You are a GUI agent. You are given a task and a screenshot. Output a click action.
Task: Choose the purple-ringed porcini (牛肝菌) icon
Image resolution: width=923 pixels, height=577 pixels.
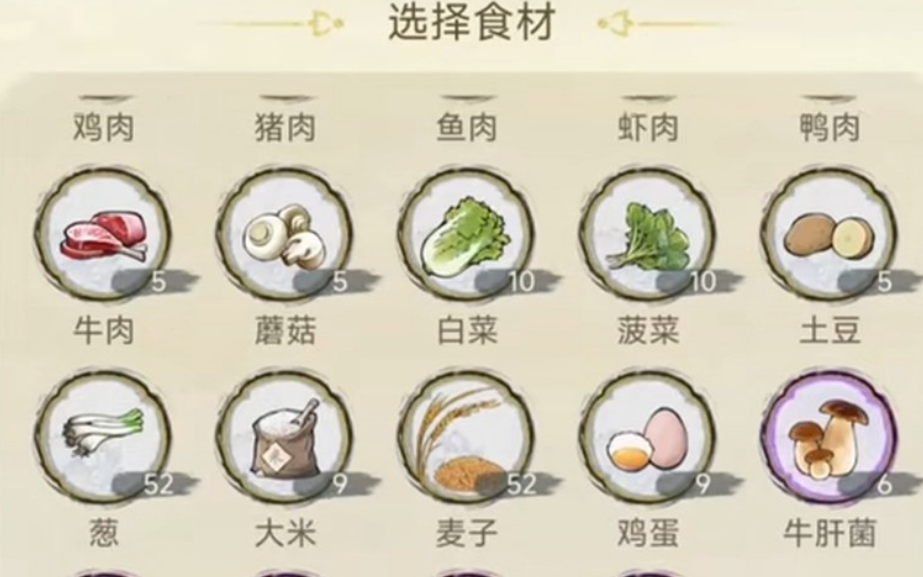(x=829, y=437)
